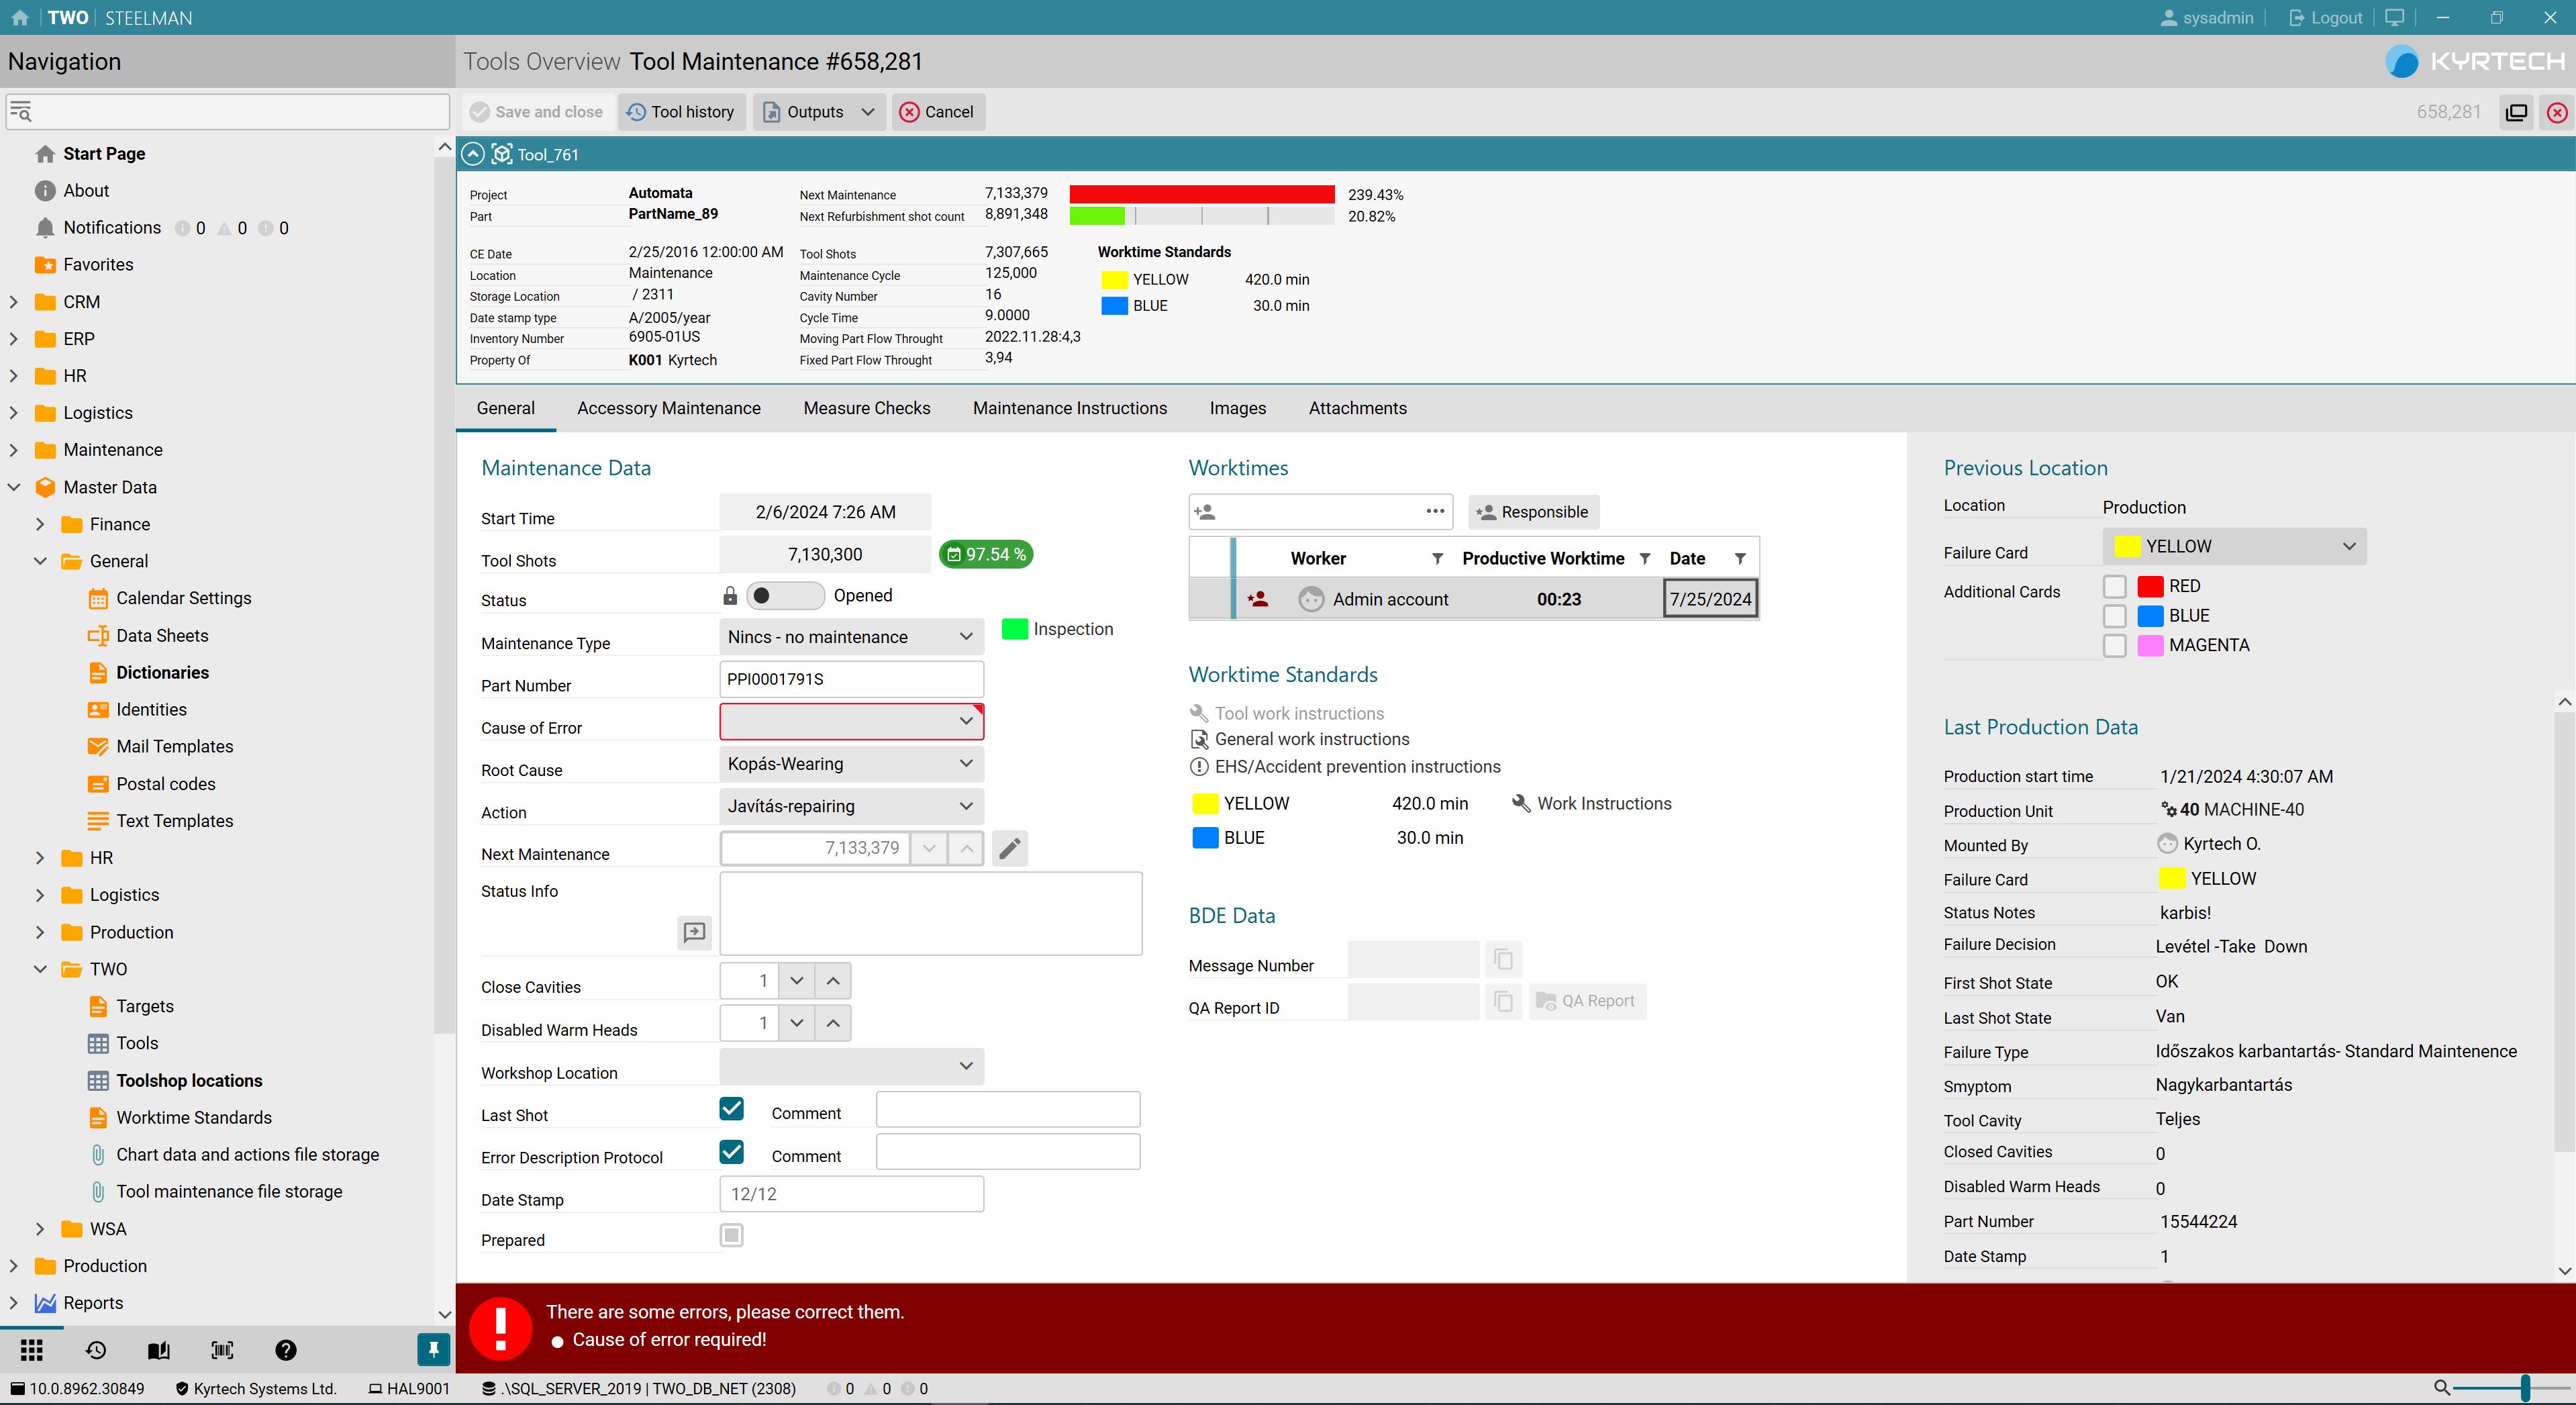The height and width of the screenshot is (1405, 2576).
Task: Check the RED additional card checkbox
Action: 2114,586
